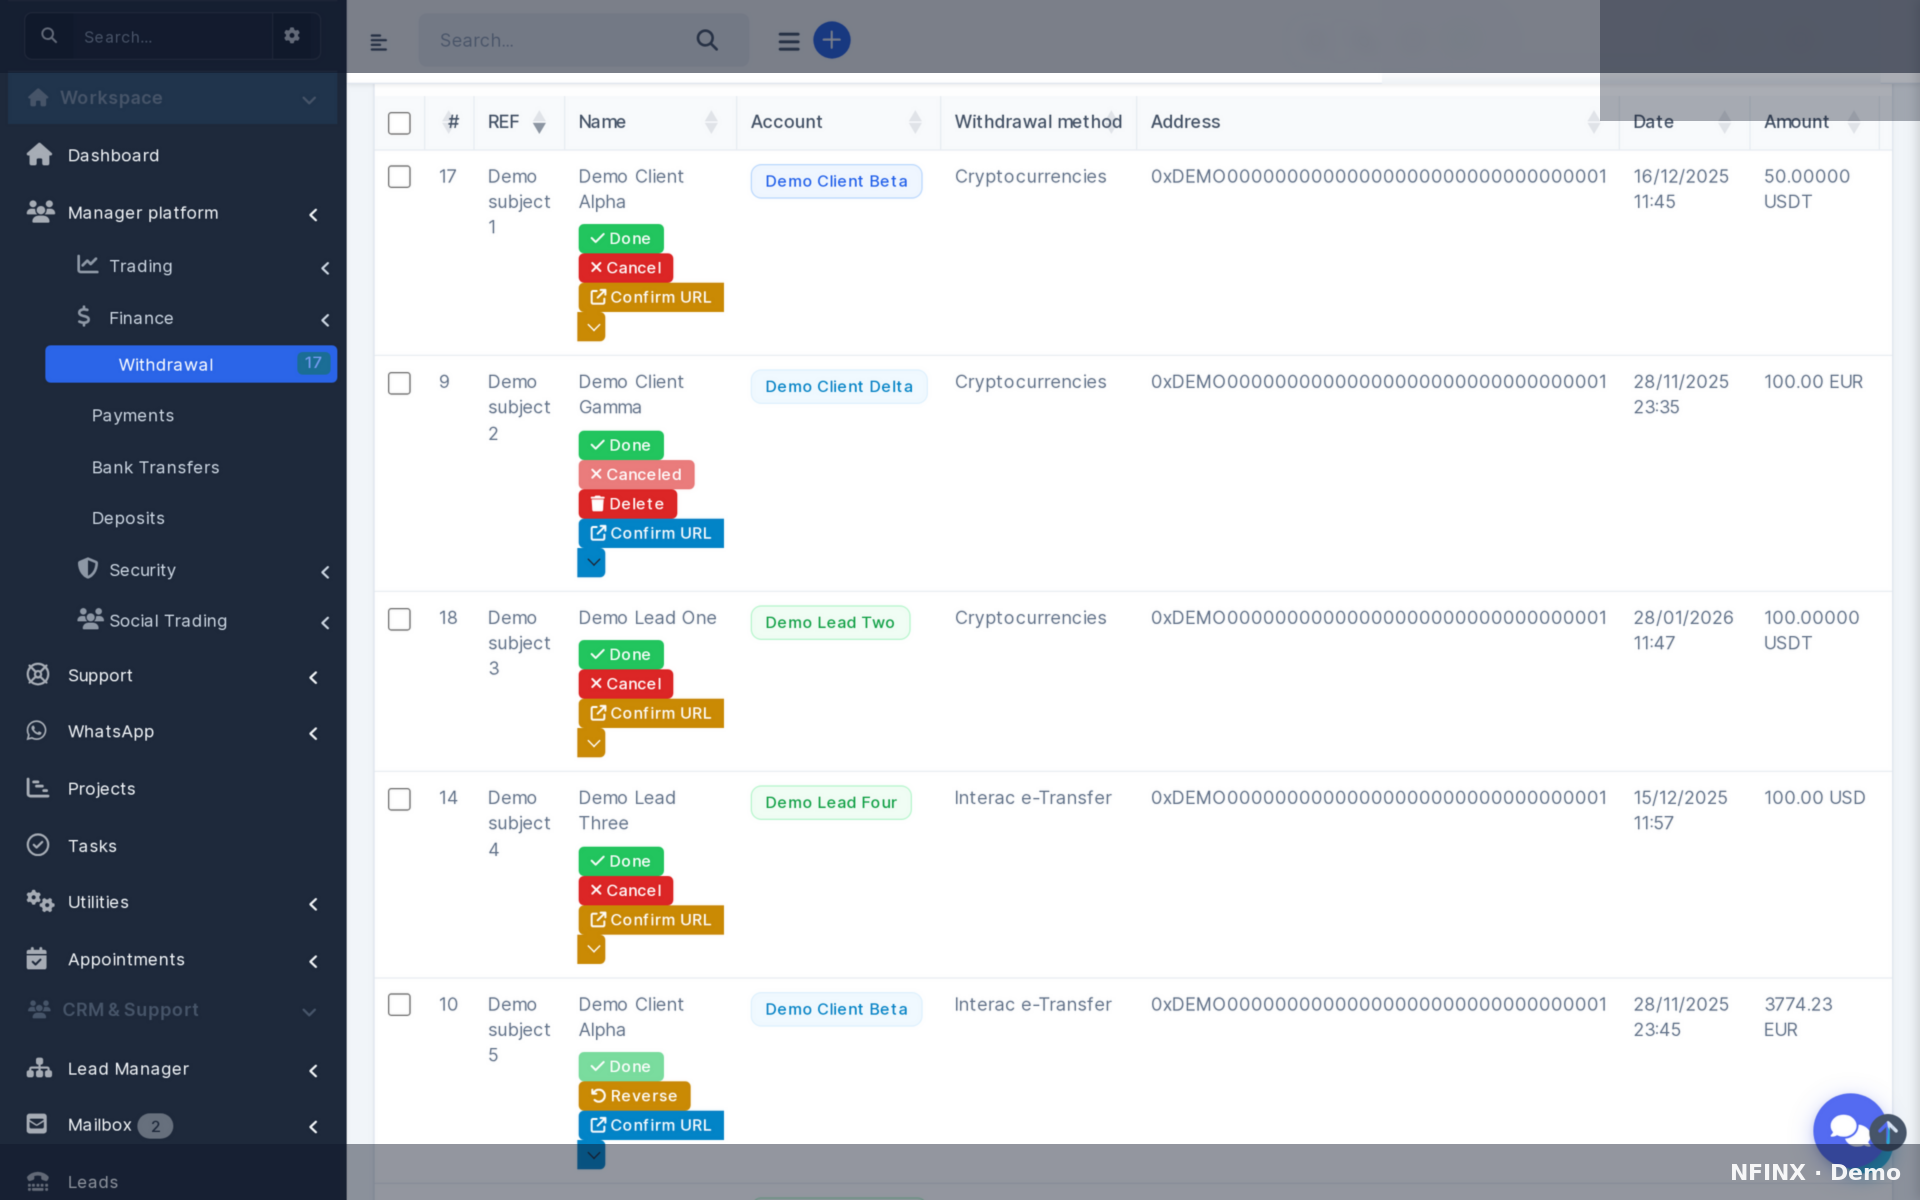Open dropdown arrow under row 14 Confirm URL

(592, 949)
